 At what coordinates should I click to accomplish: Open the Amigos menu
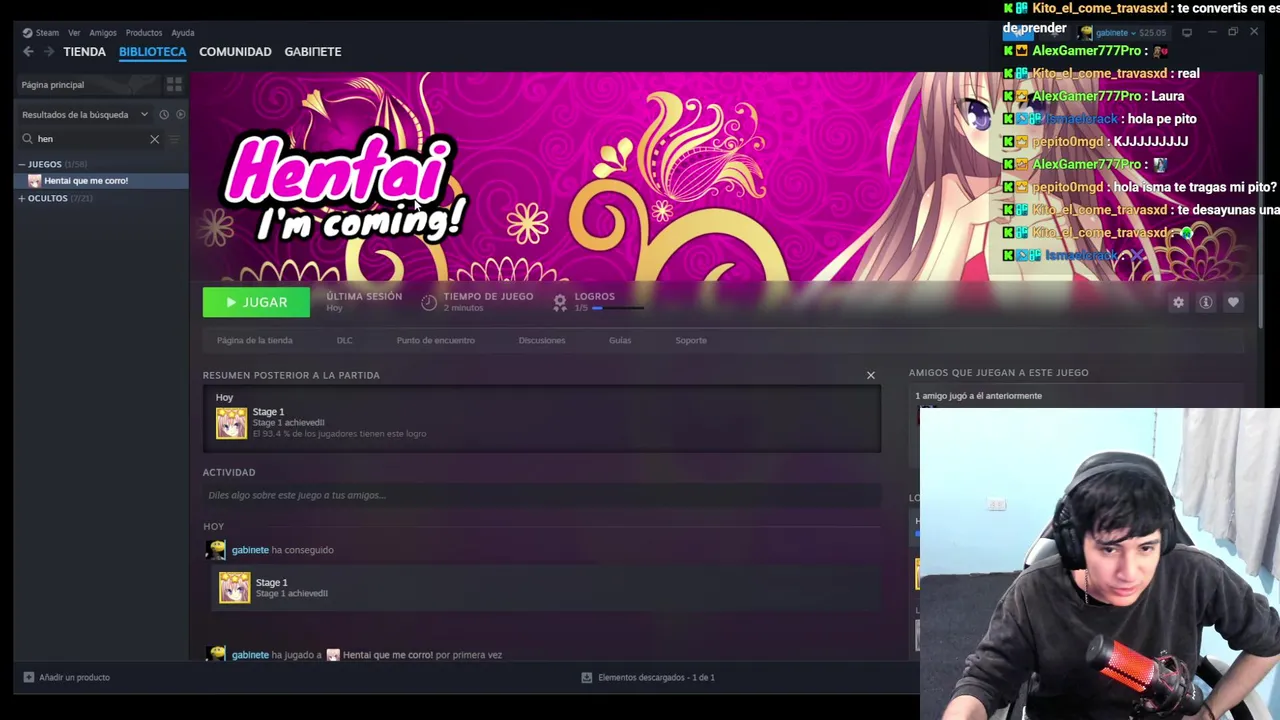[x=103, y=32]
